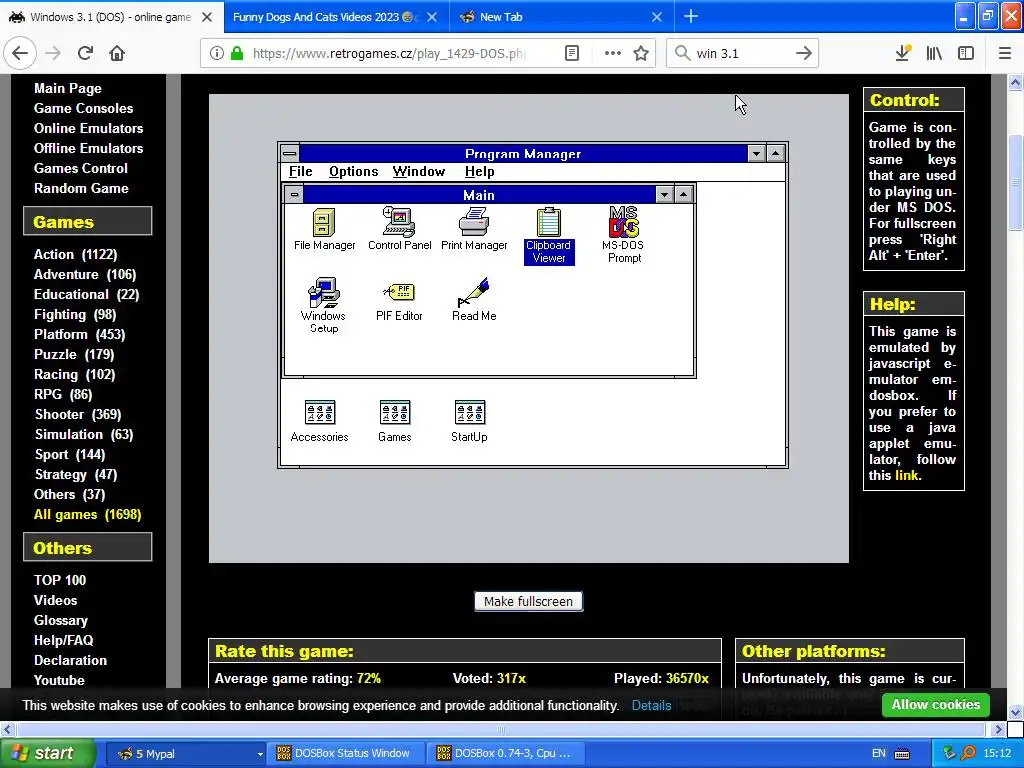Image resolution: width=1024 pixels, height=768 pixels.
Task: Go to the browser home page
Action: point(117,53)
